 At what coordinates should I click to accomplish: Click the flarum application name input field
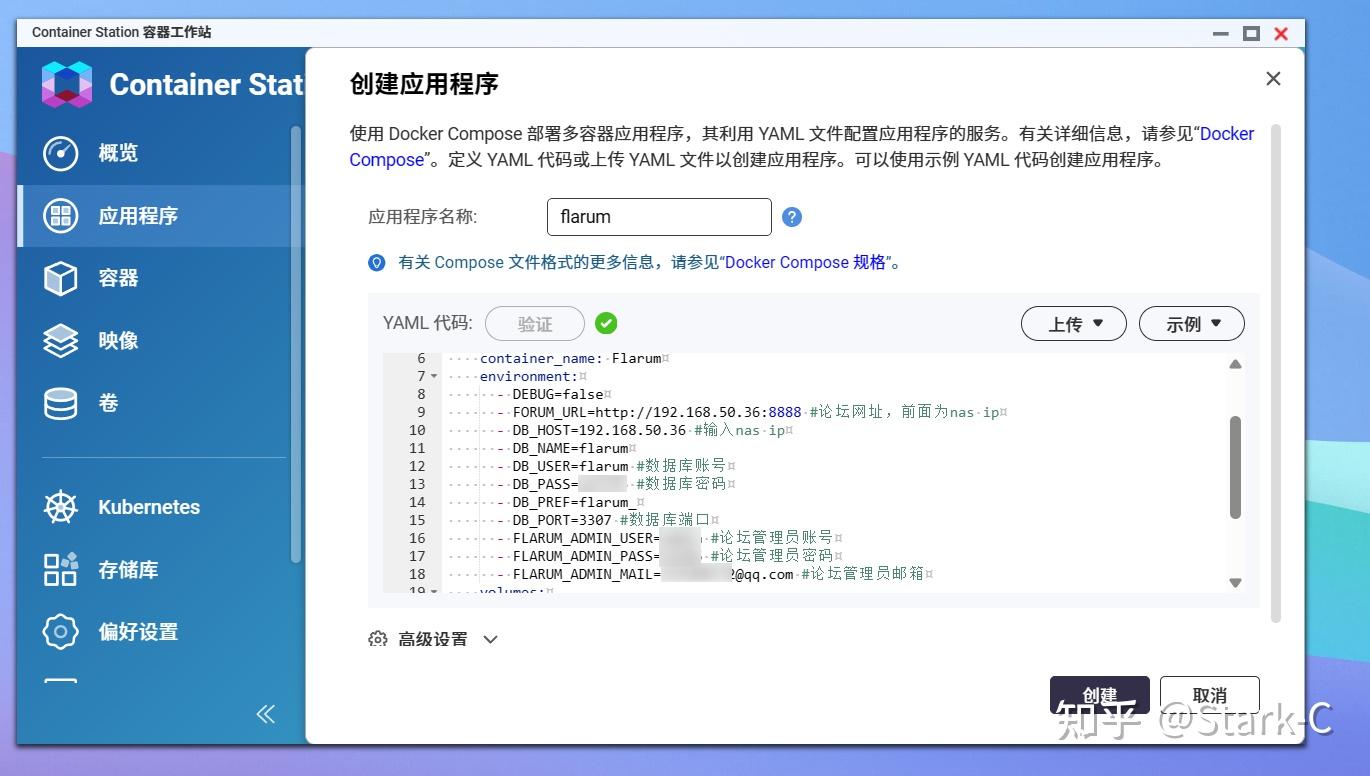point(658,216)
